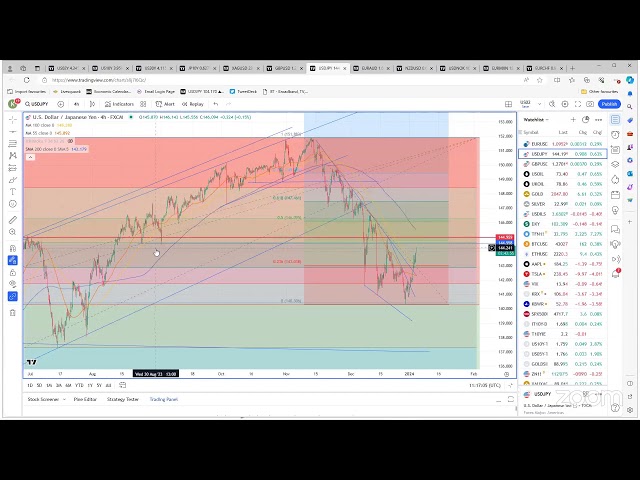The width and height of the screenshot is (640, 480).
Task: Switch to the Pine Editor tab
Action: [x=85, y=399]
